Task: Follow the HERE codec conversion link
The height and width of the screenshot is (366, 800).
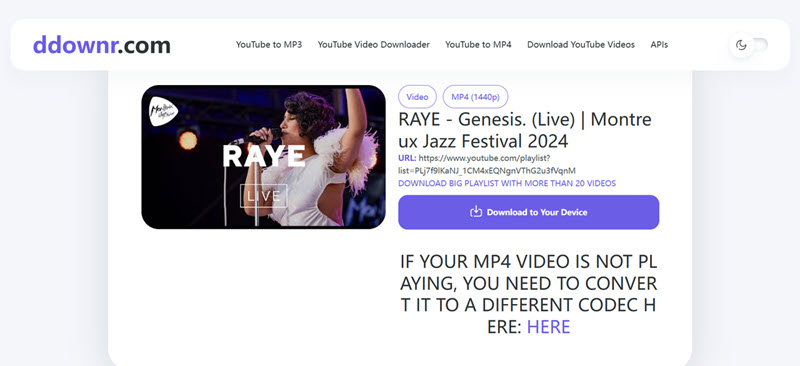Action: (x=548, y=327)
